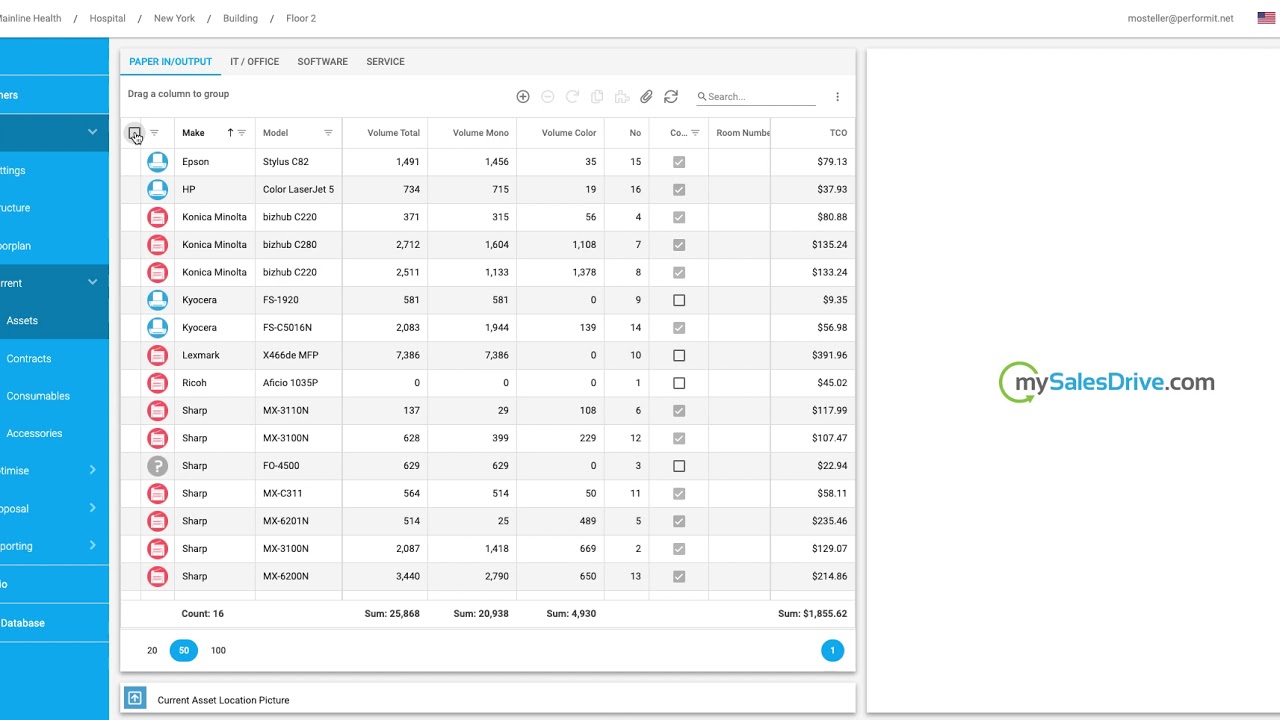1280x720 pixels.
Task: Click the Make column filter icon
Action: [241, 133]
